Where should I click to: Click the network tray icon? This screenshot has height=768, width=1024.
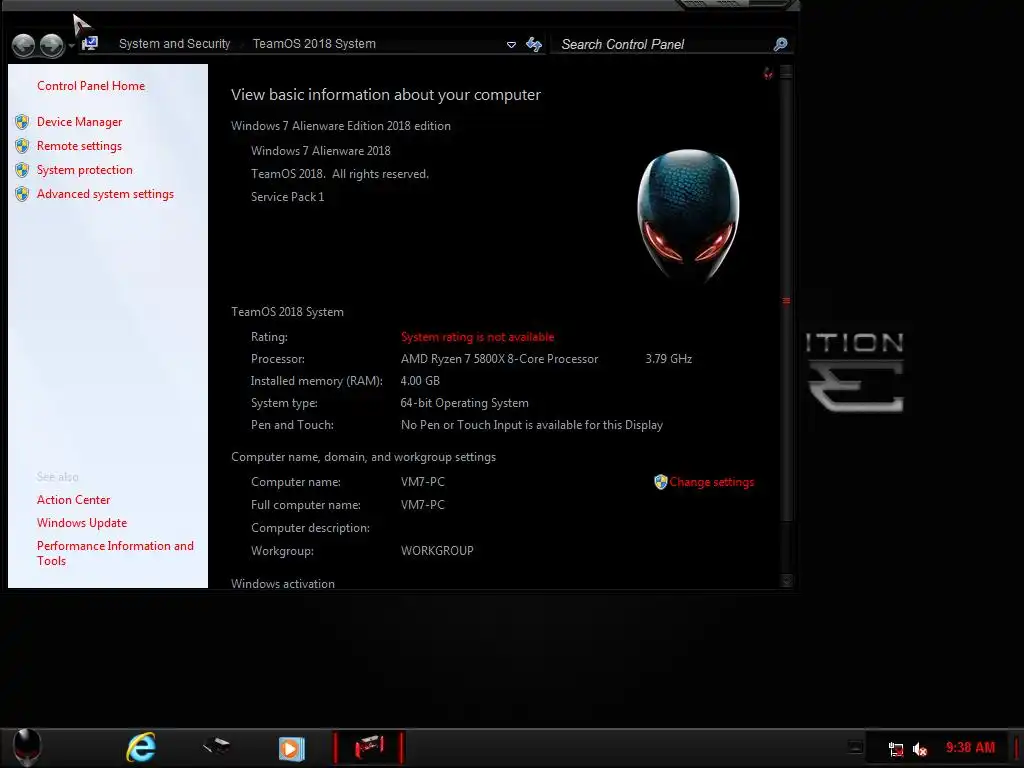click(x=896, y=749)
